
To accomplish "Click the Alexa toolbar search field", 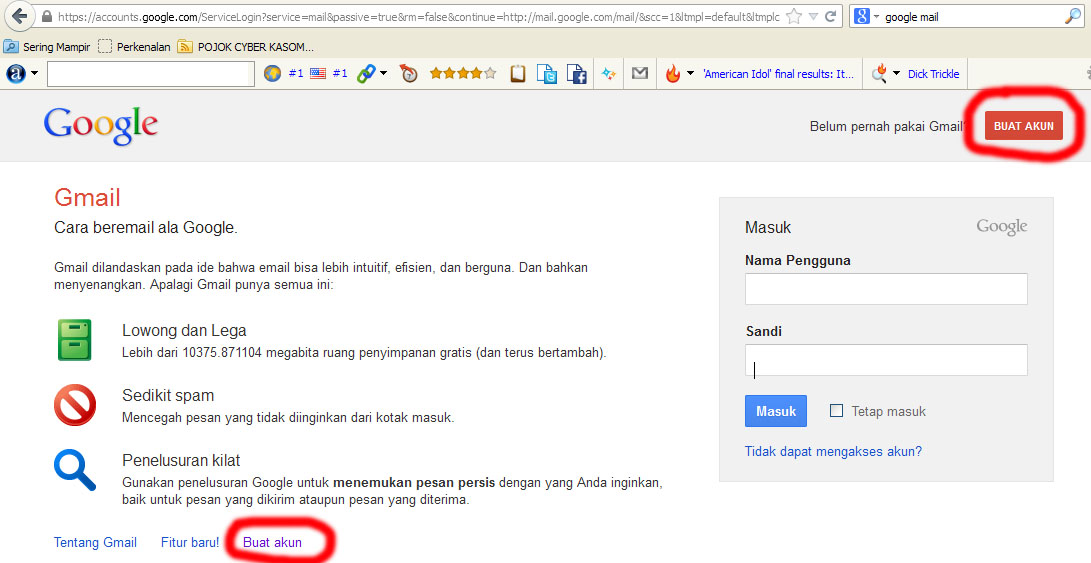I will tap(150, 74).
